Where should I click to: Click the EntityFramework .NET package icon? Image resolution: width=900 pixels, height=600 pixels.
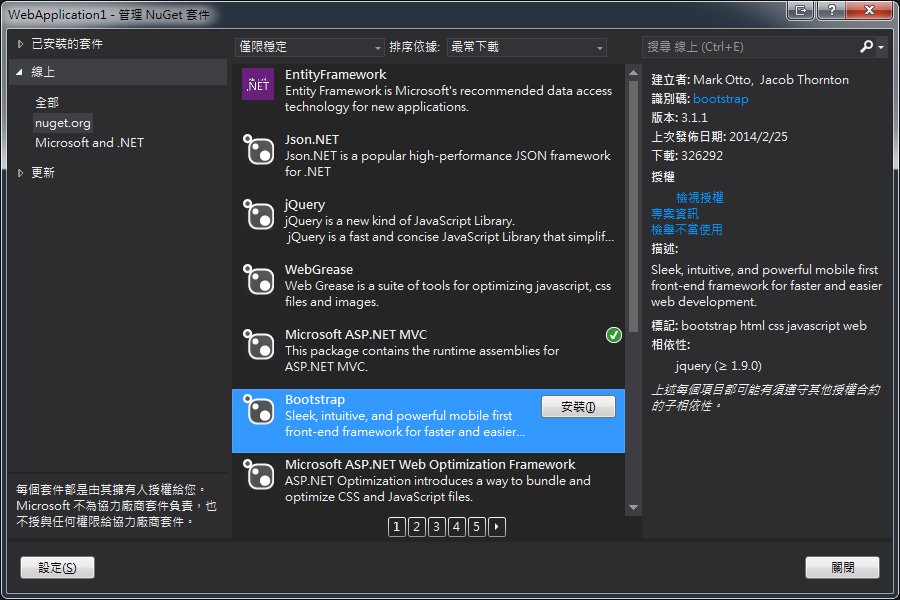click(258, 84)
